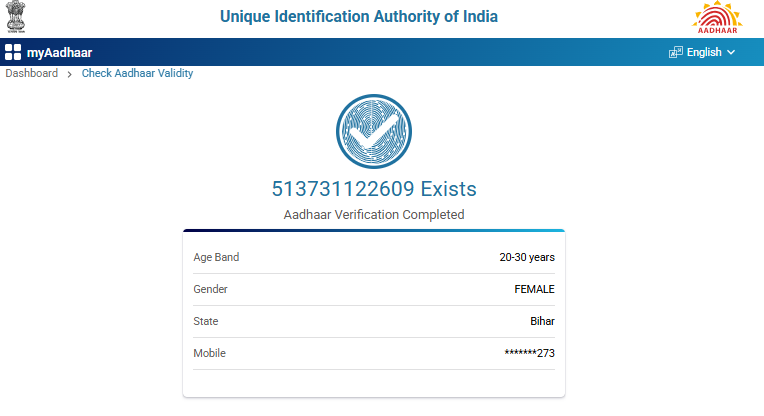
Task: Click the State value Bihar
Action: pyautogui.click(x=542, y=321)
